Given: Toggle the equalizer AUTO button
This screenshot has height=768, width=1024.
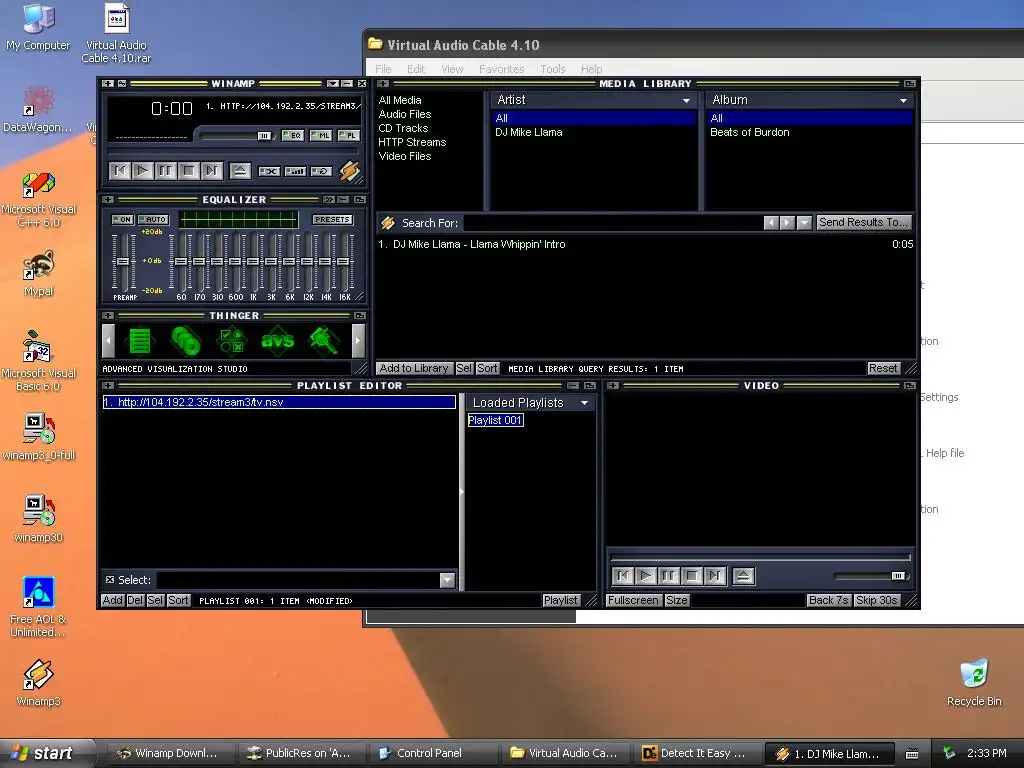Looking at the screenshot, I should (x=153, y=219).
